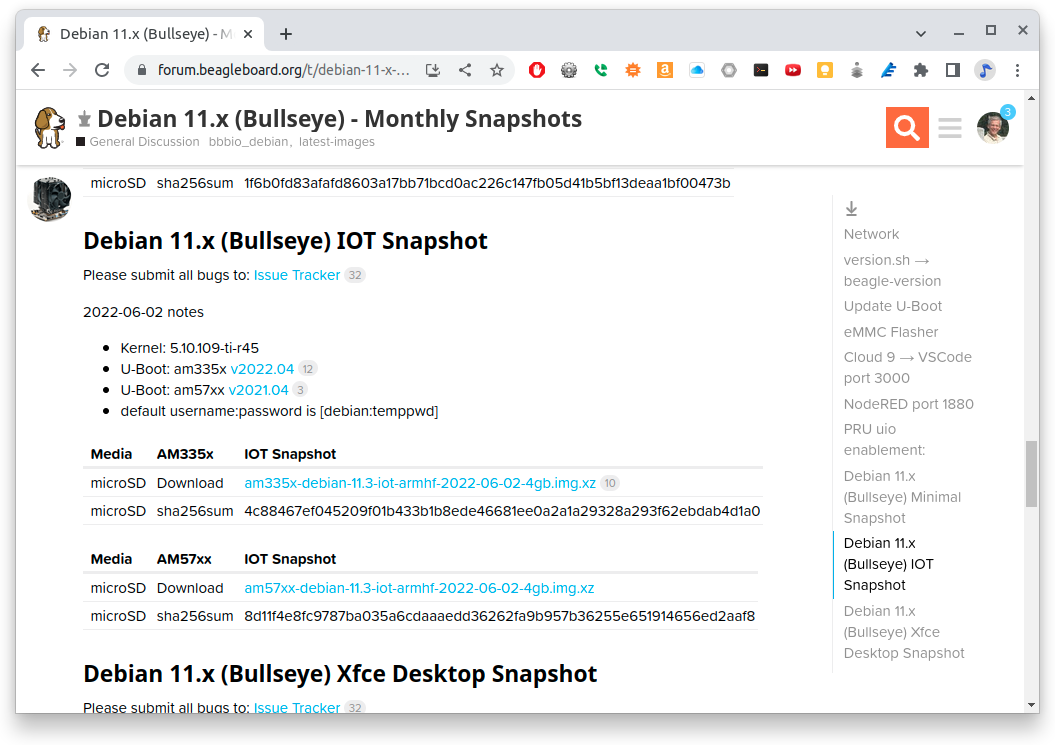Open the AdBlock extension
The image size is (1055, 745).
click(536, 70)
